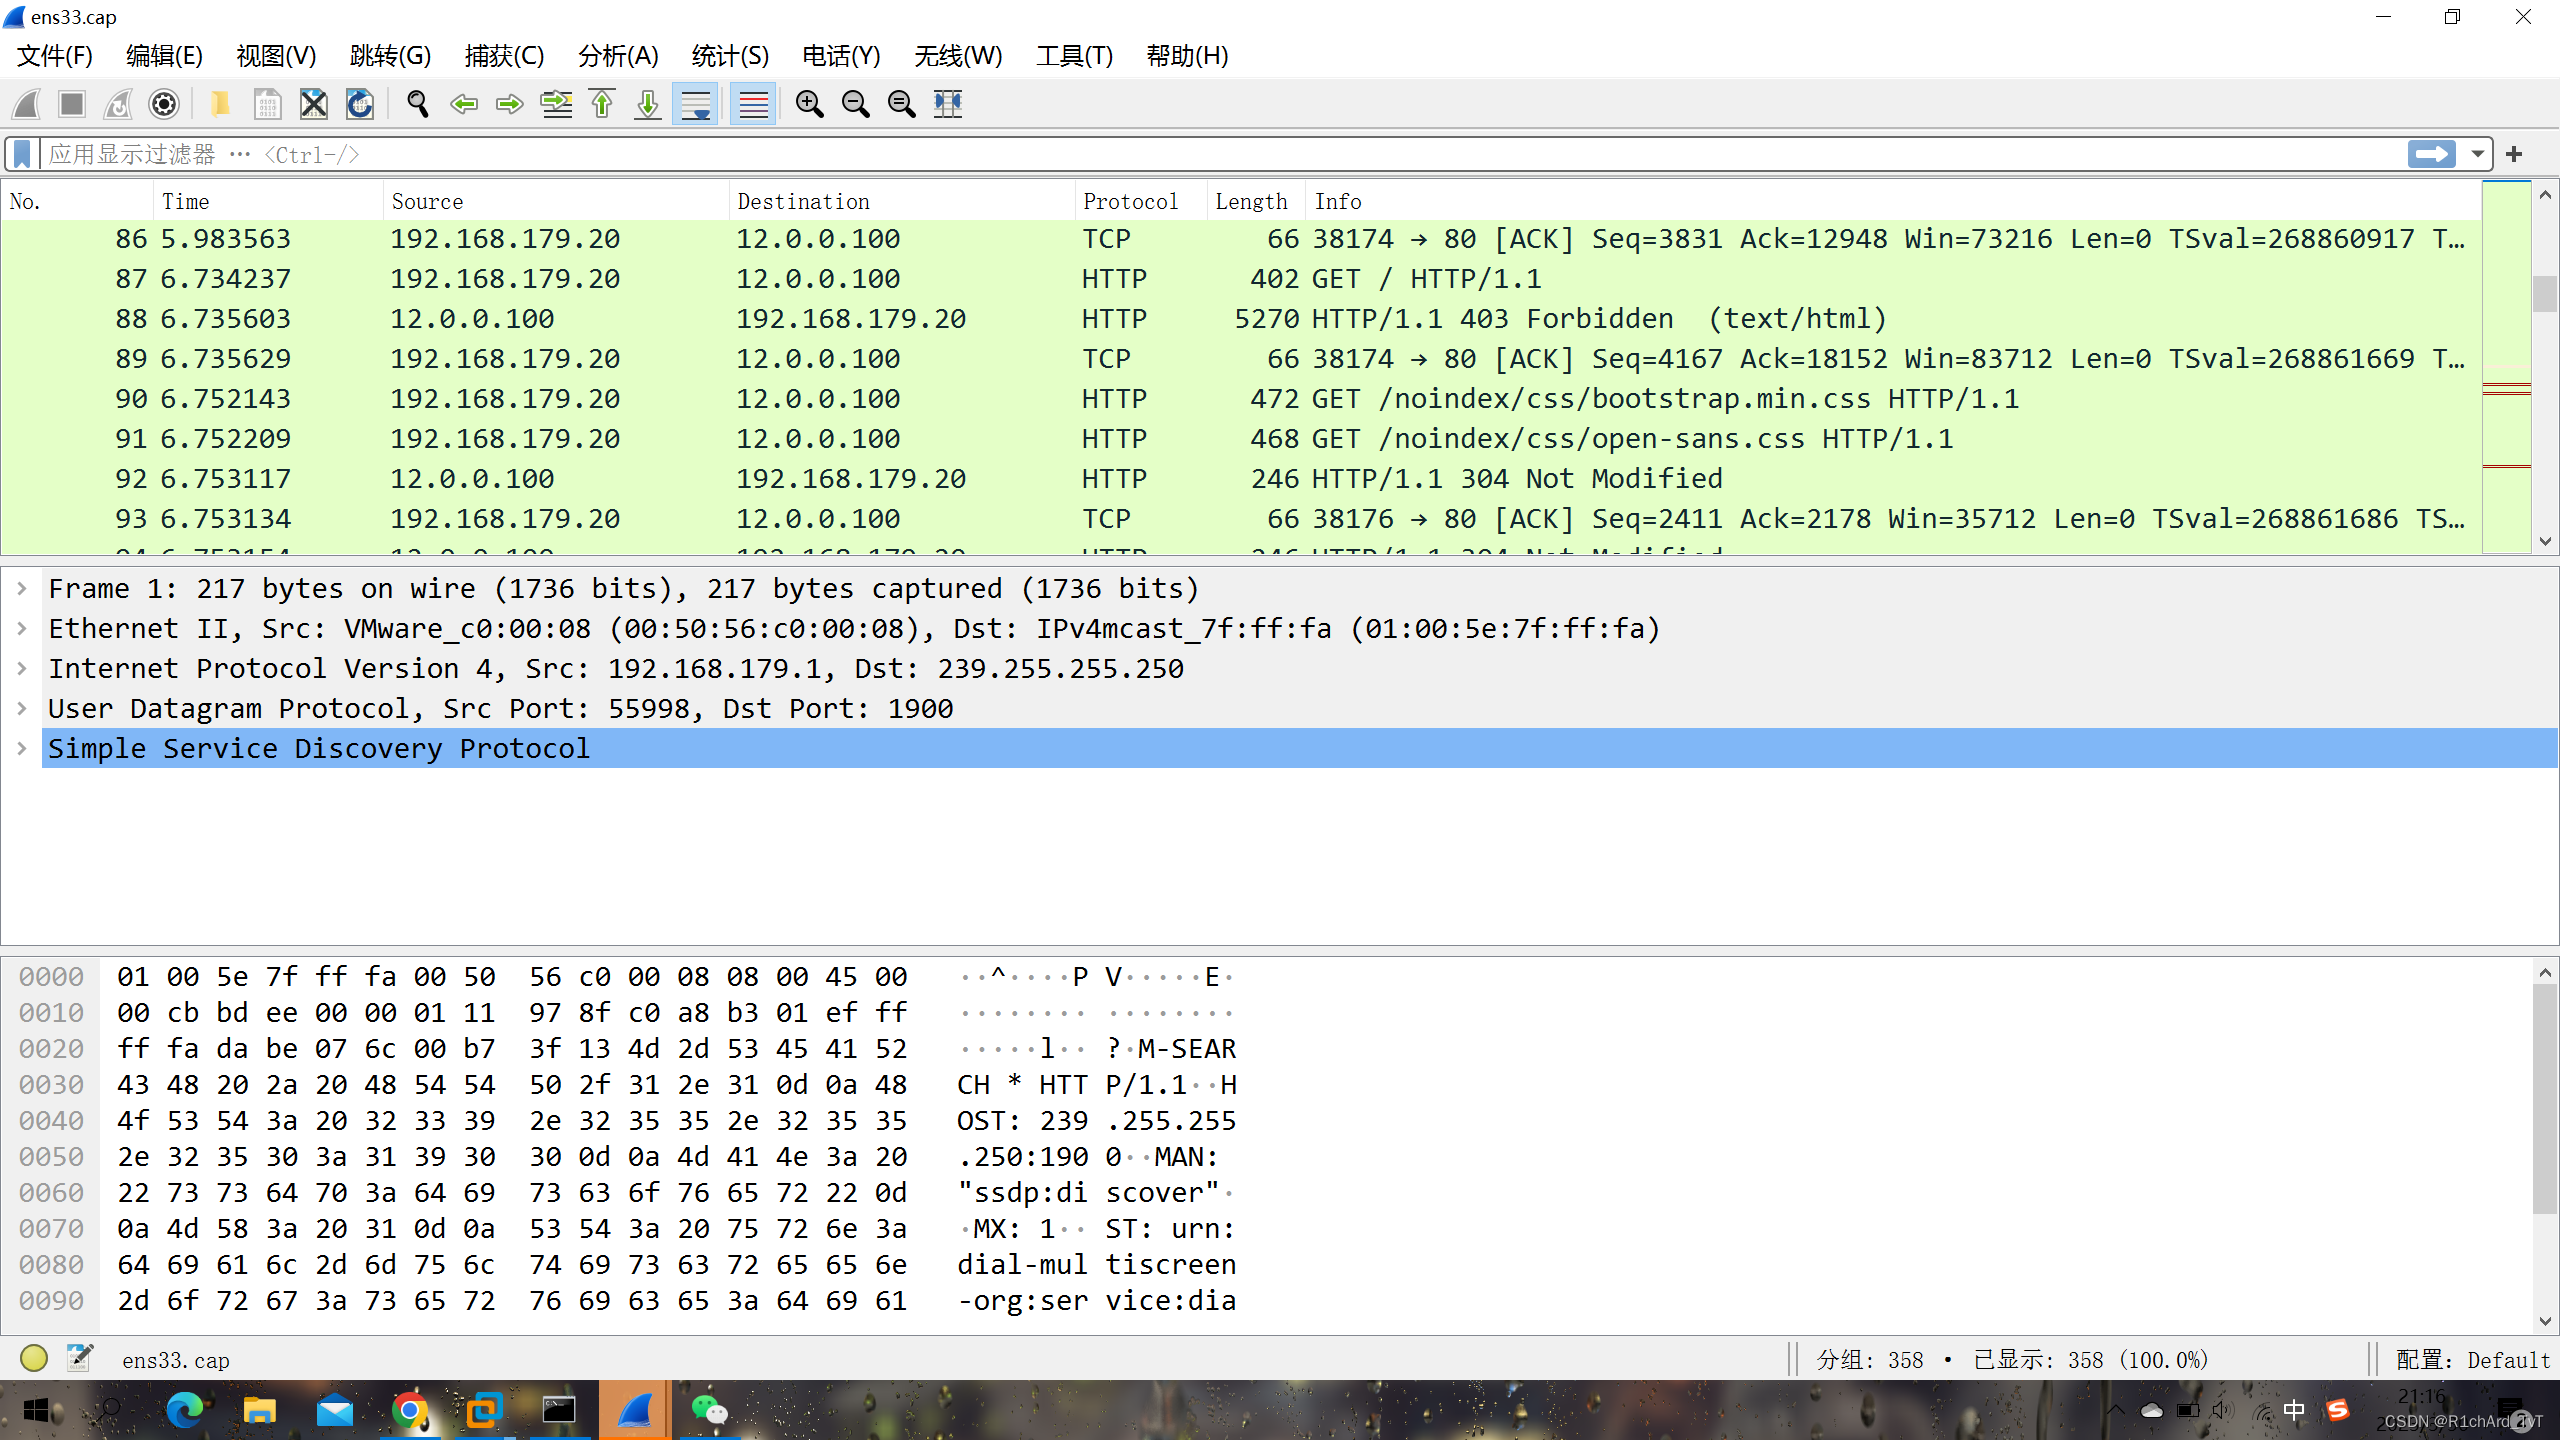This screenshot has width=2560, height=1440.
Task: Click the filter bookmark icon
Action: coord(20,153)
